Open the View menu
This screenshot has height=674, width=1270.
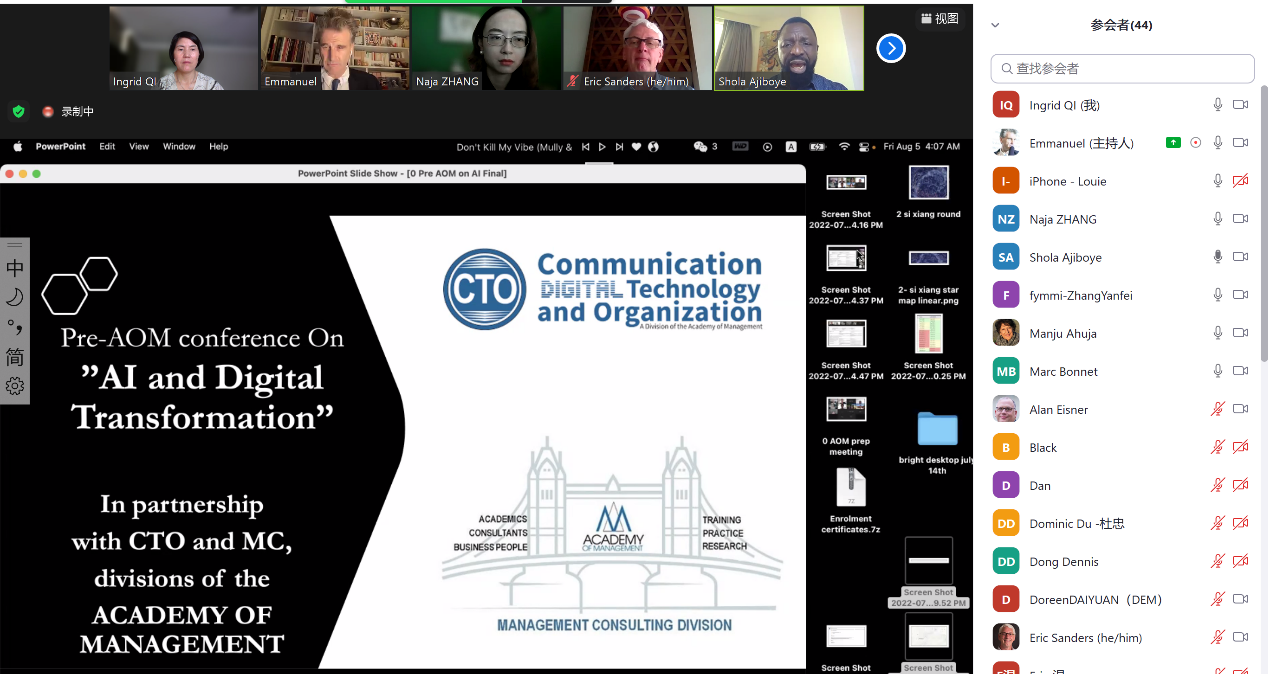click(x=139, y=147)
